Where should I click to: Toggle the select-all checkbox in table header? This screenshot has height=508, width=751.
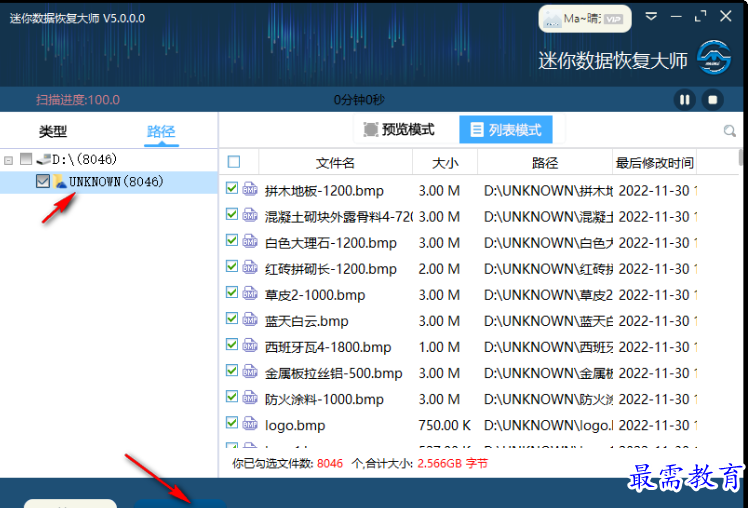[x=234, y=162]
